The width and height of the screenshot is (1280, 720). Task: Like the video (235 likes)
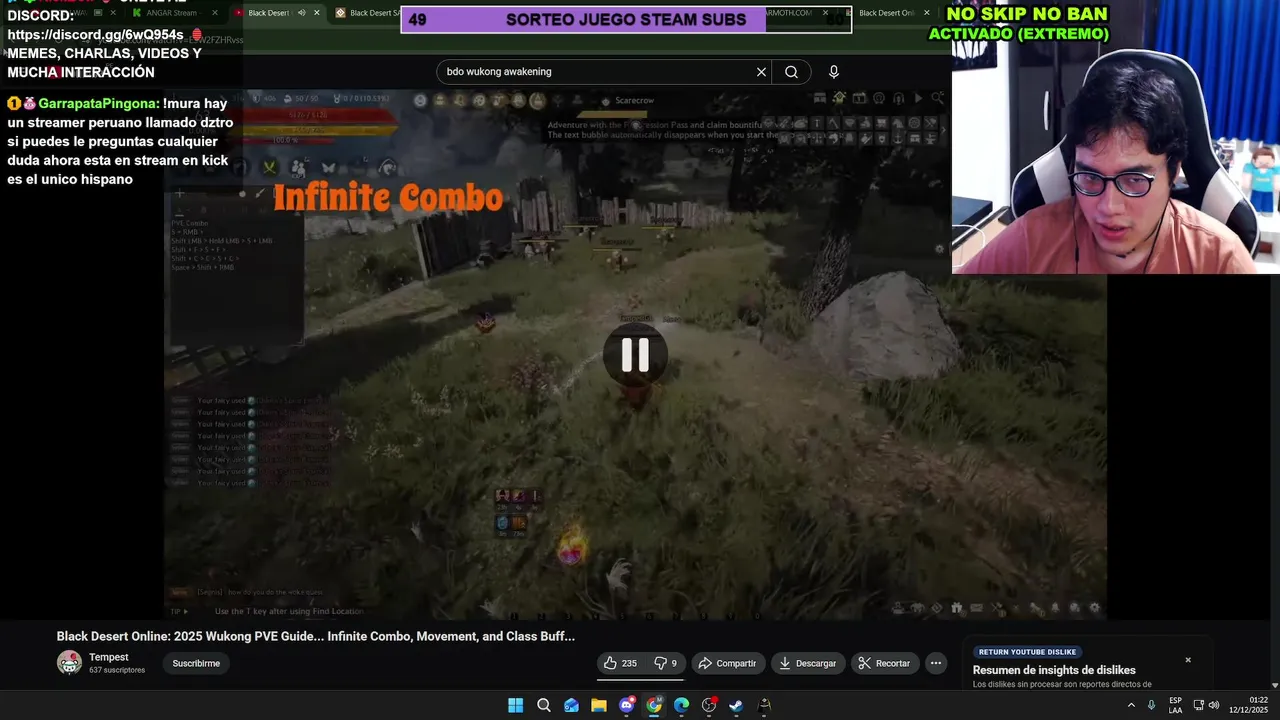point(621,663)
